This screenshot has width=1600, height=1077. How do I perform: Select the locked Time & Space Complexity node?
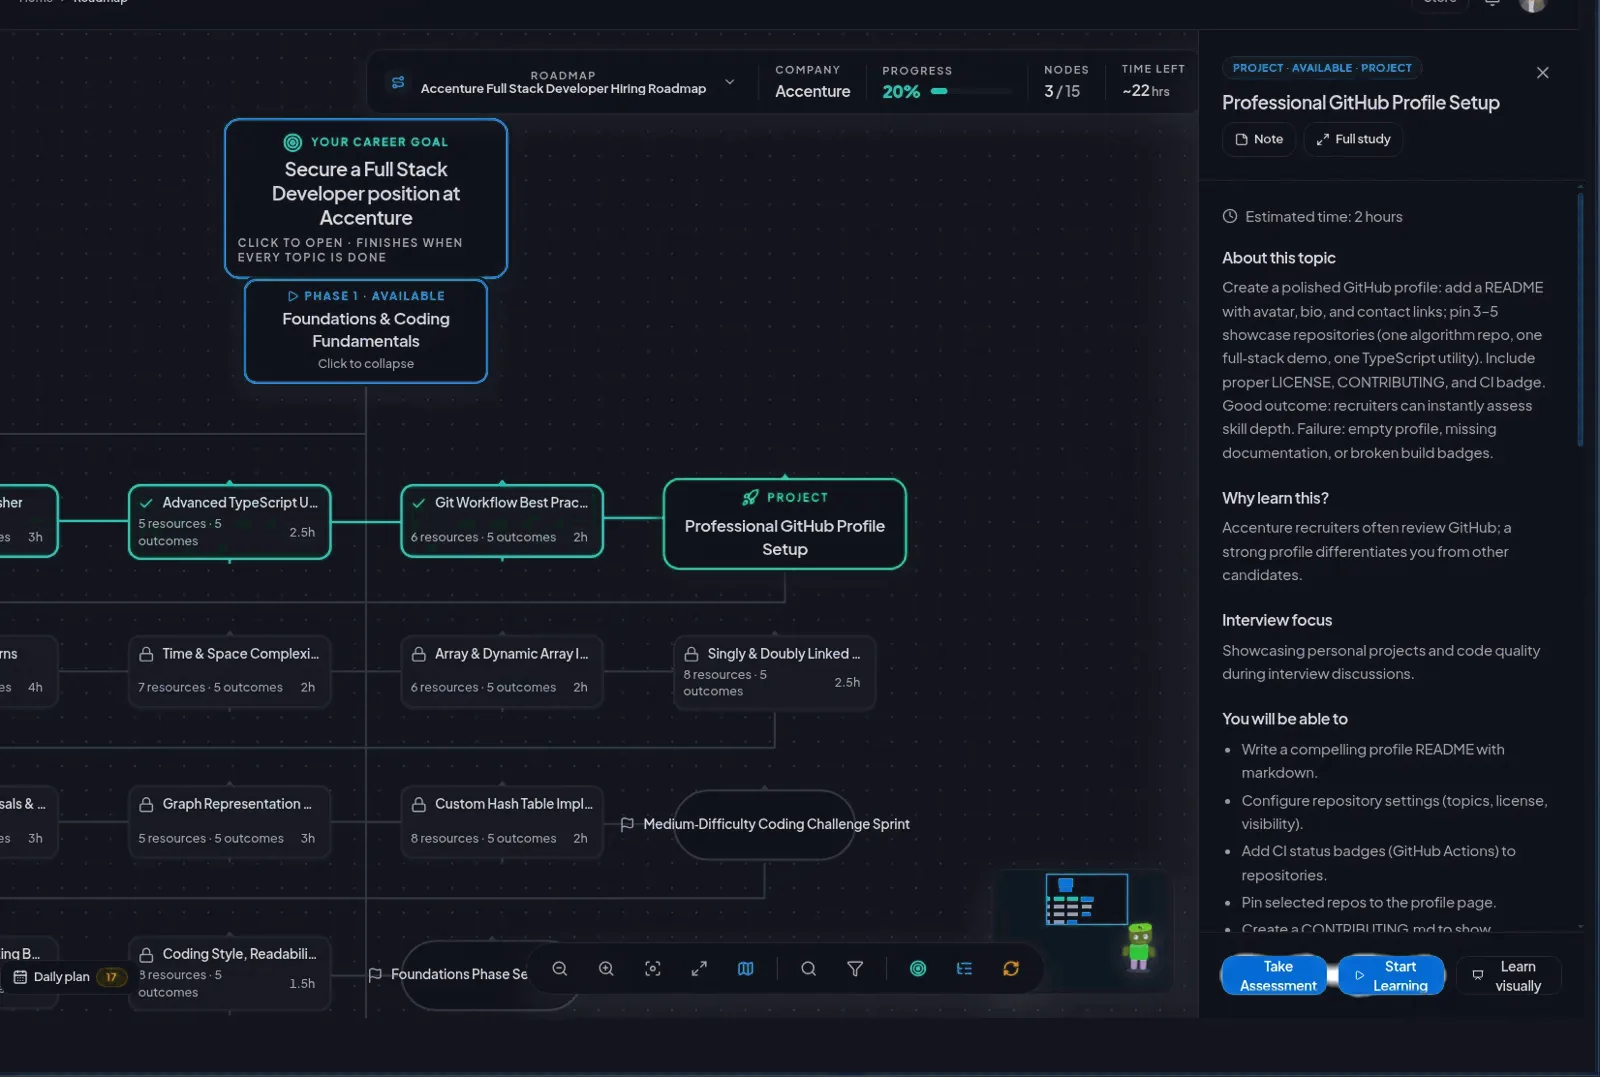tap(229, 671)
